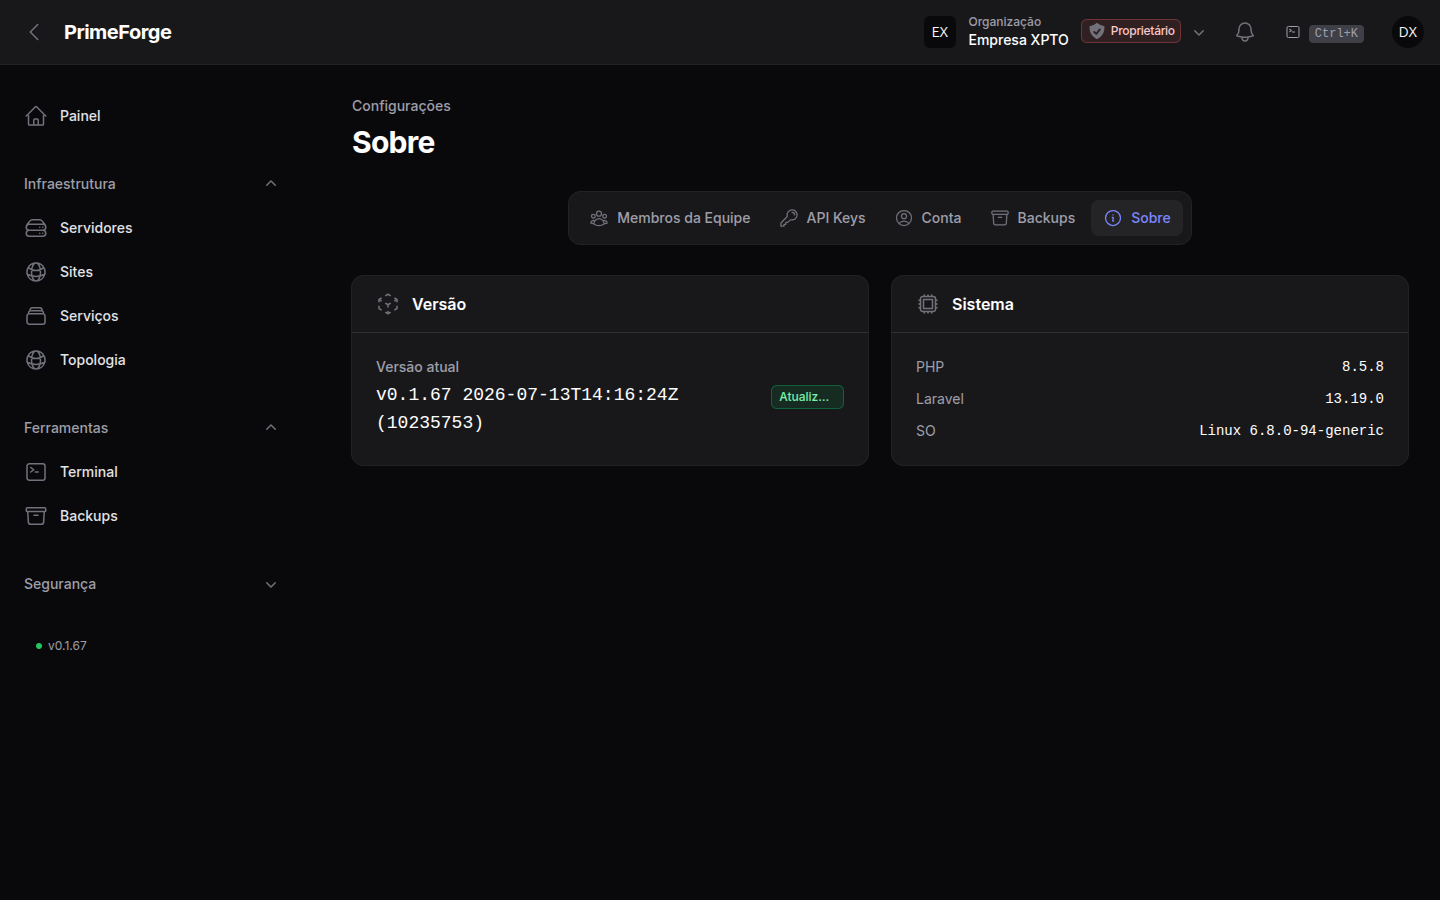This screenshot has height=900, width=1440.
Task: Click the Painel home icon
Action: tap(36, 116)
